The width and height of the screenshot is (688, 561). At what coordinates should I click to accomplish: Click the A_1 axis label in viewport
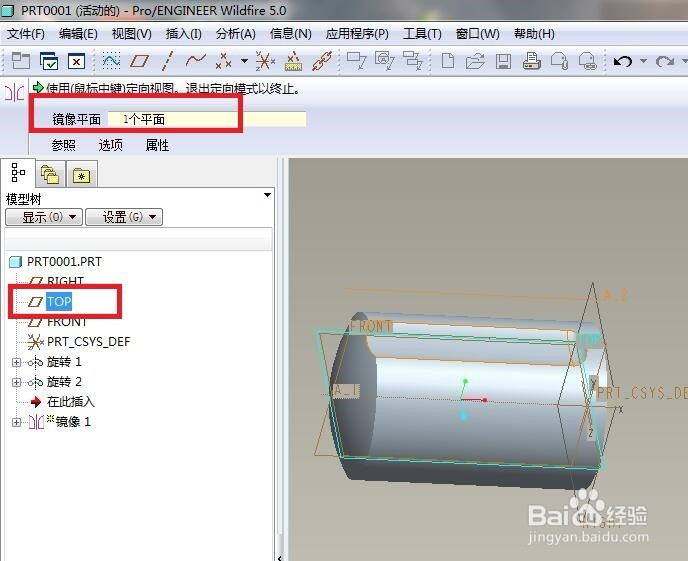tap(346, 390)
